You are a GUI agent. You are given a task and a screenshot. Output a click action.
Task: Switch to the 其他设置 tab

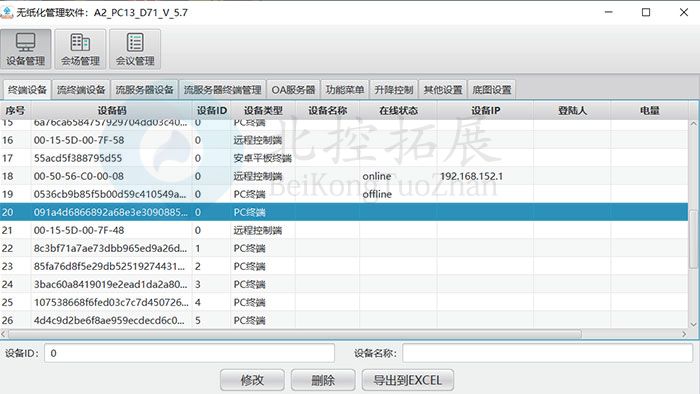[443, 90]
